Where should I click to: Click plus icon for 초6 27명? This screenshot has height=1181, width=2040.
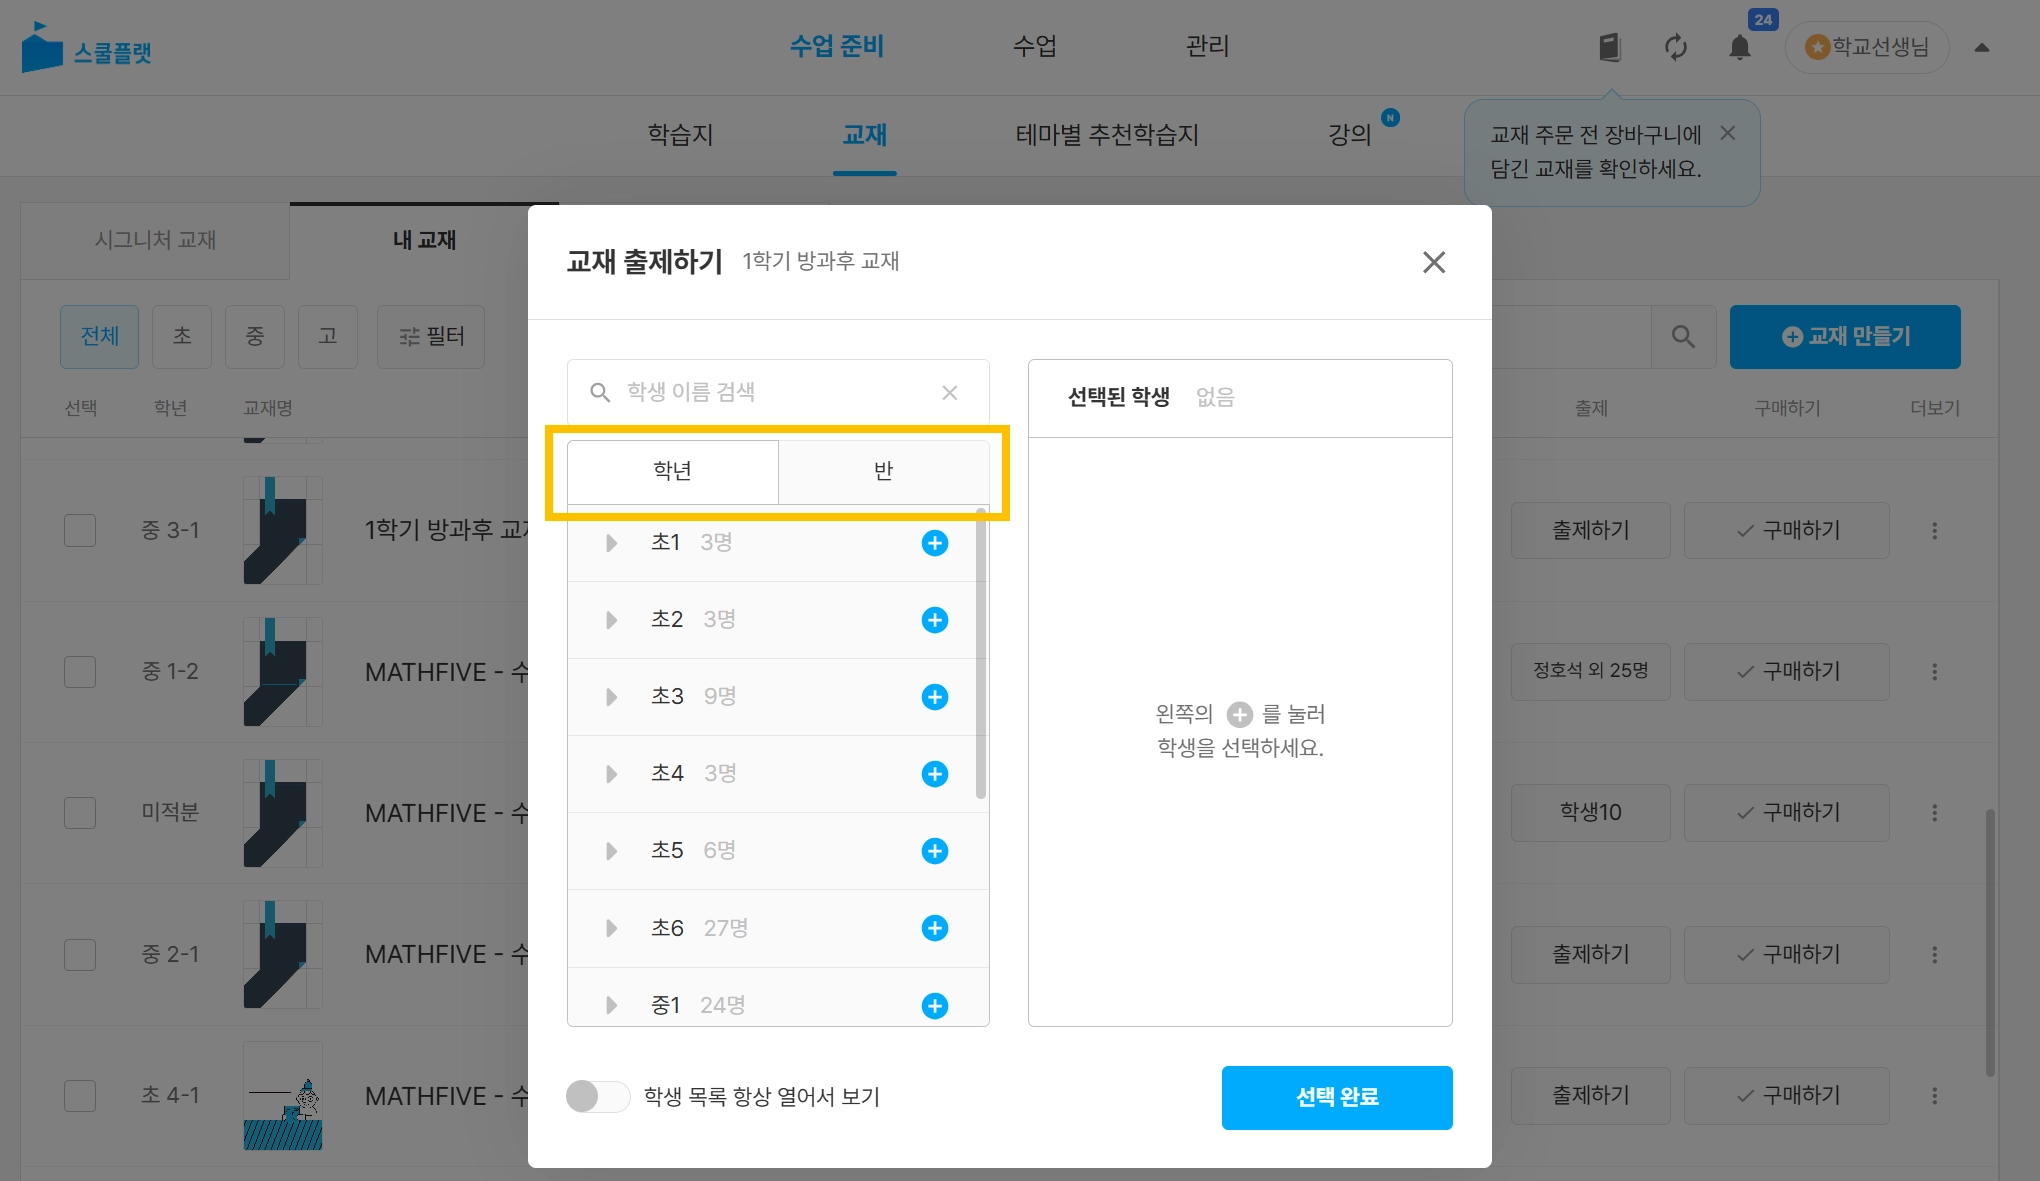pos(934,928)
